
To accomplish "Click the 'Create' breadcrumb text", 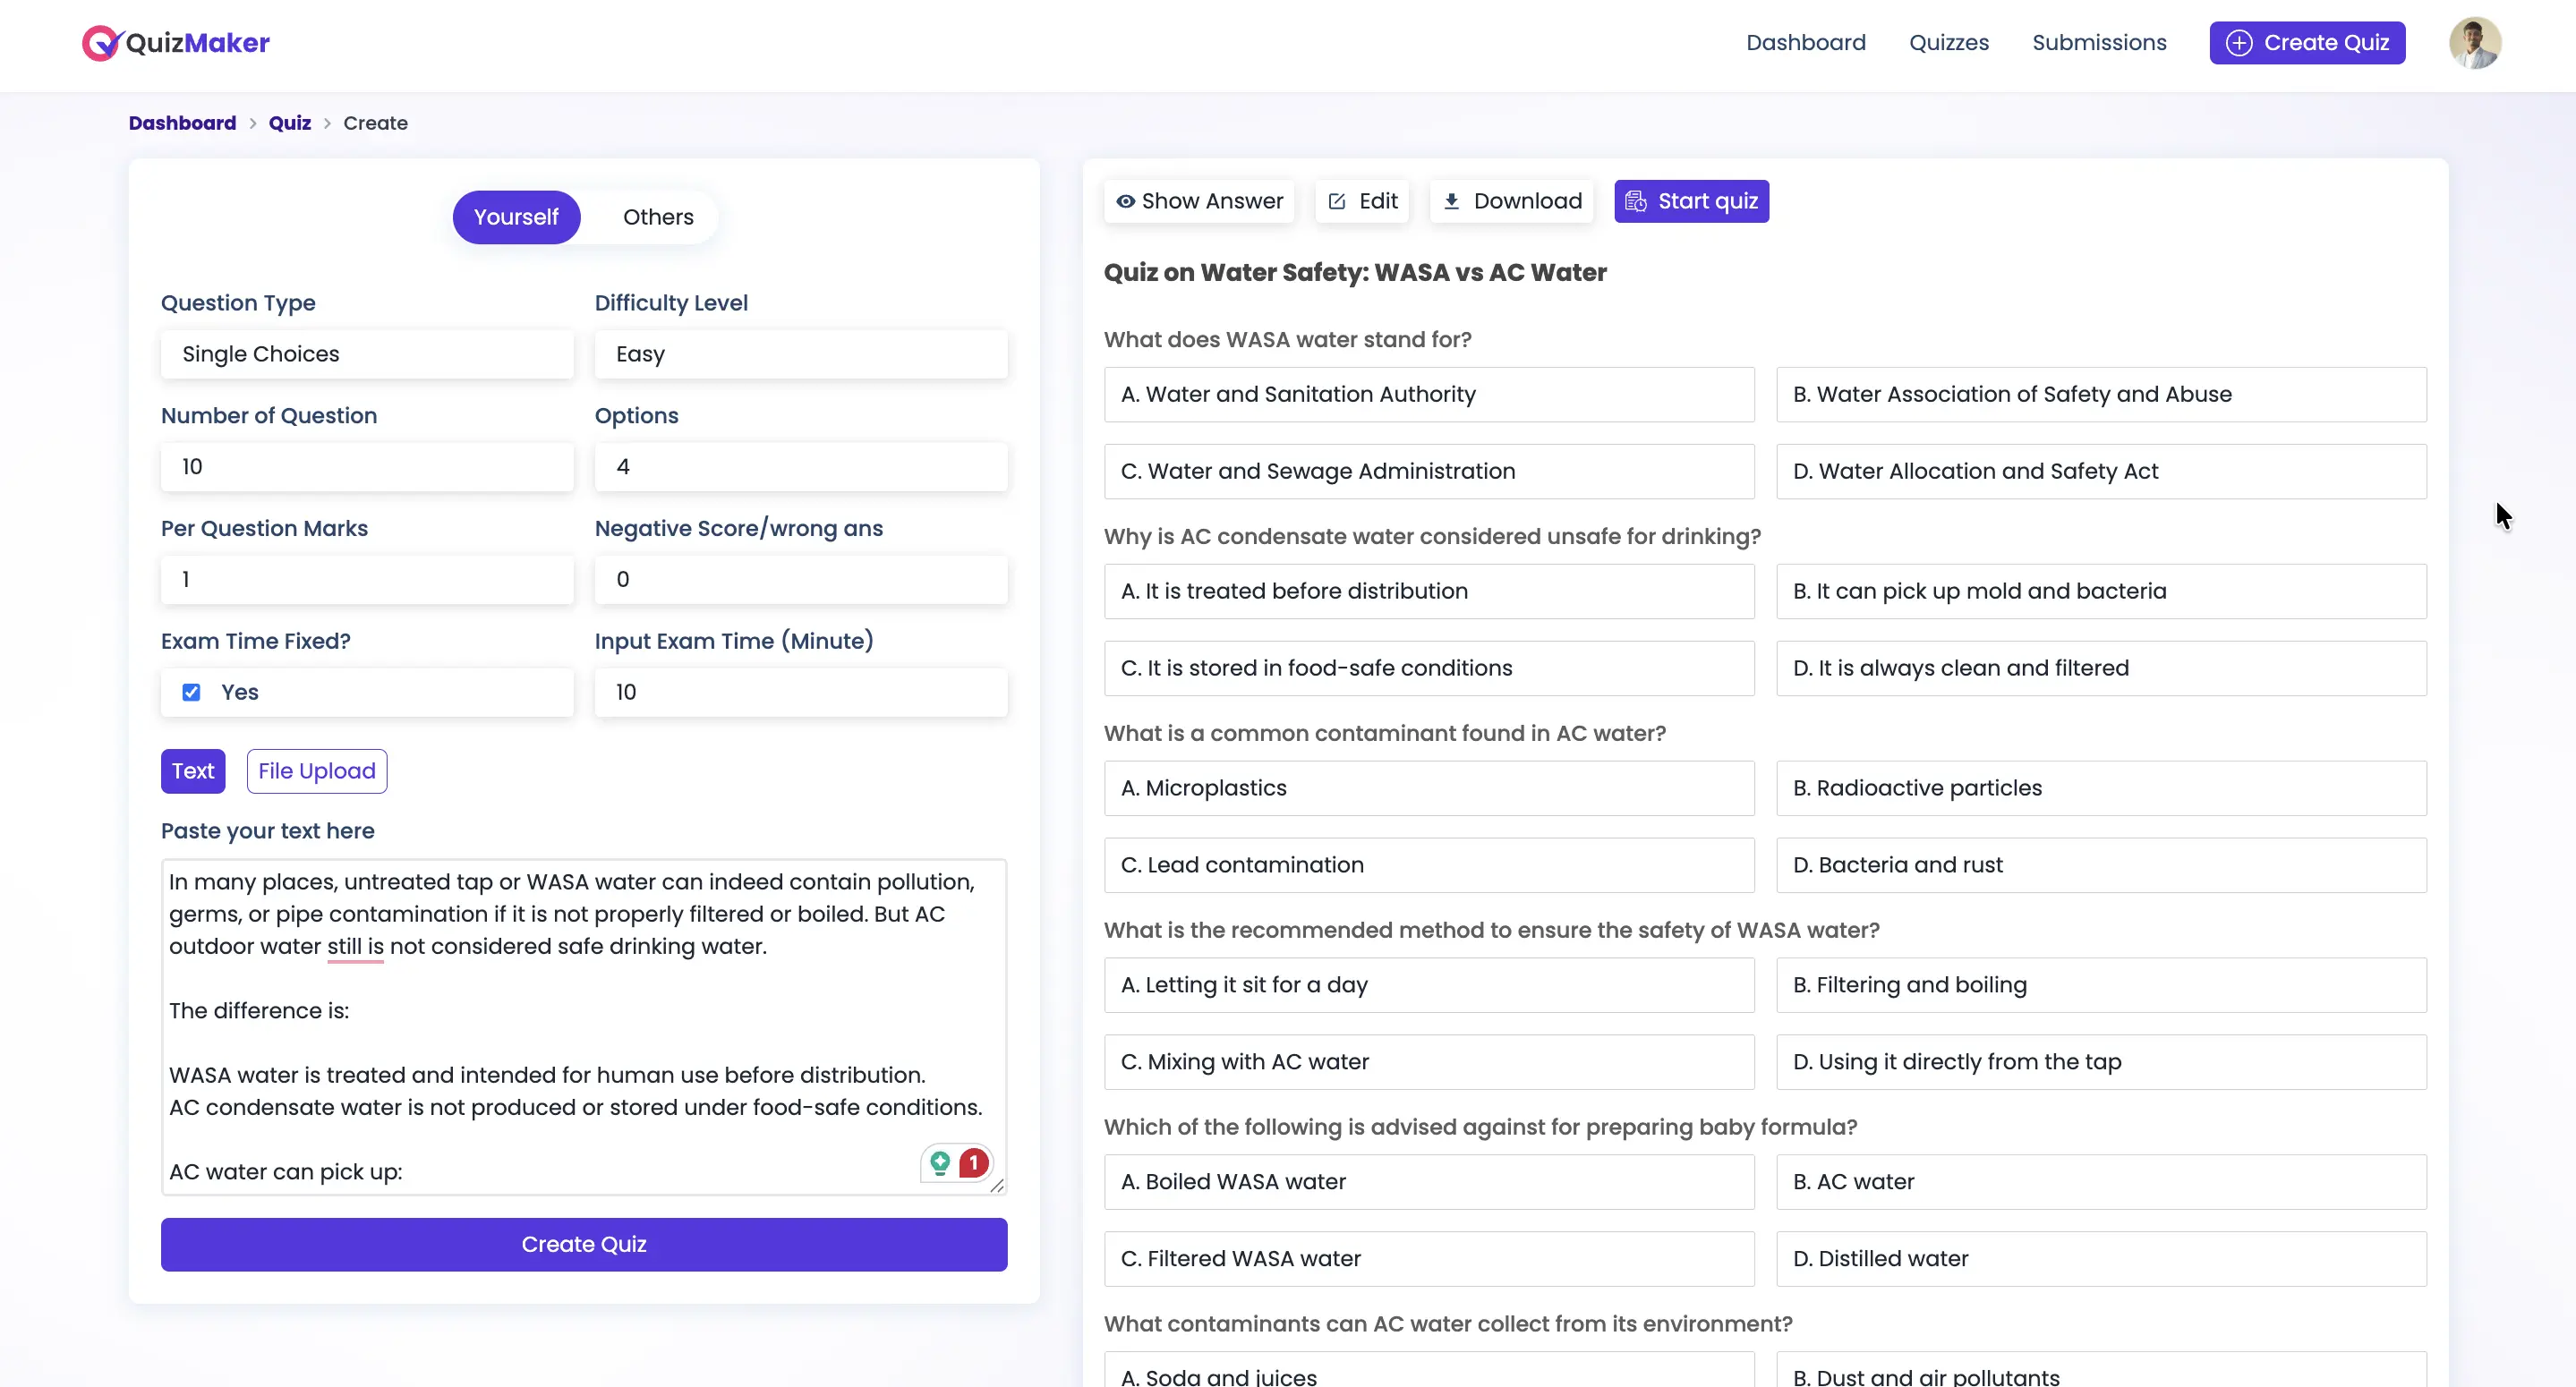I will 375,123.
